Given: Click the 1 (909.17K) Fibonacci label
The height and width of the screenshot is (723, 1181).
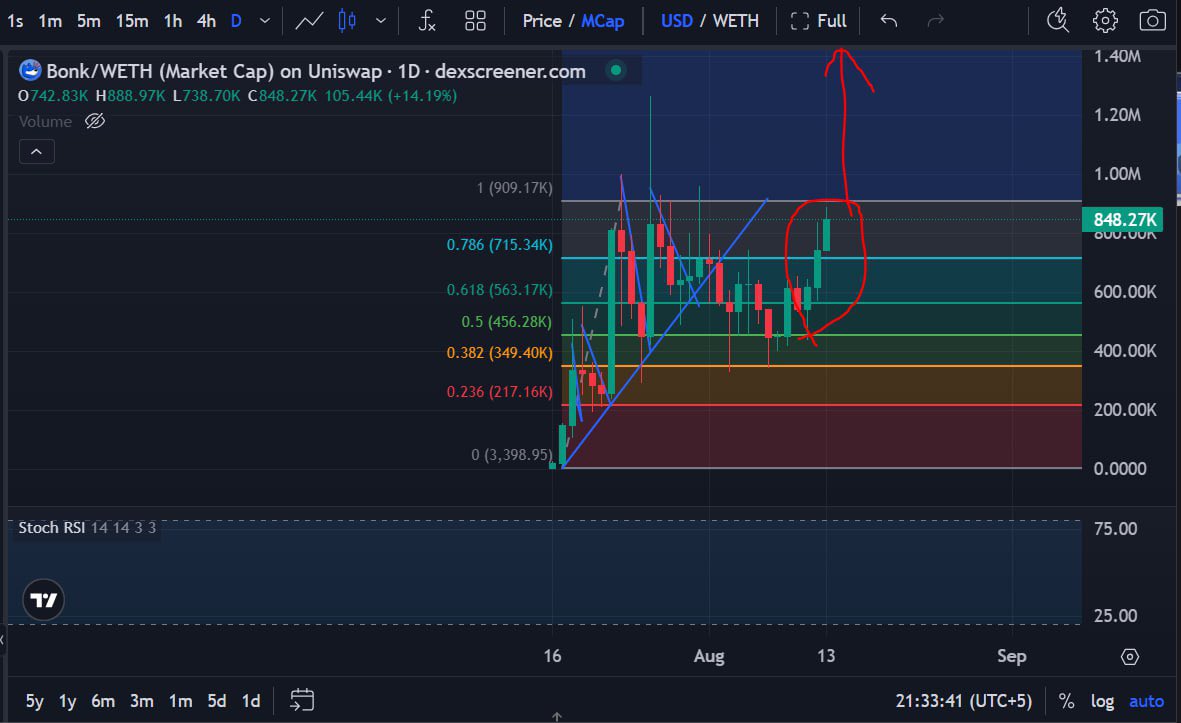Looking at the screenshot, I should (514, 188).
